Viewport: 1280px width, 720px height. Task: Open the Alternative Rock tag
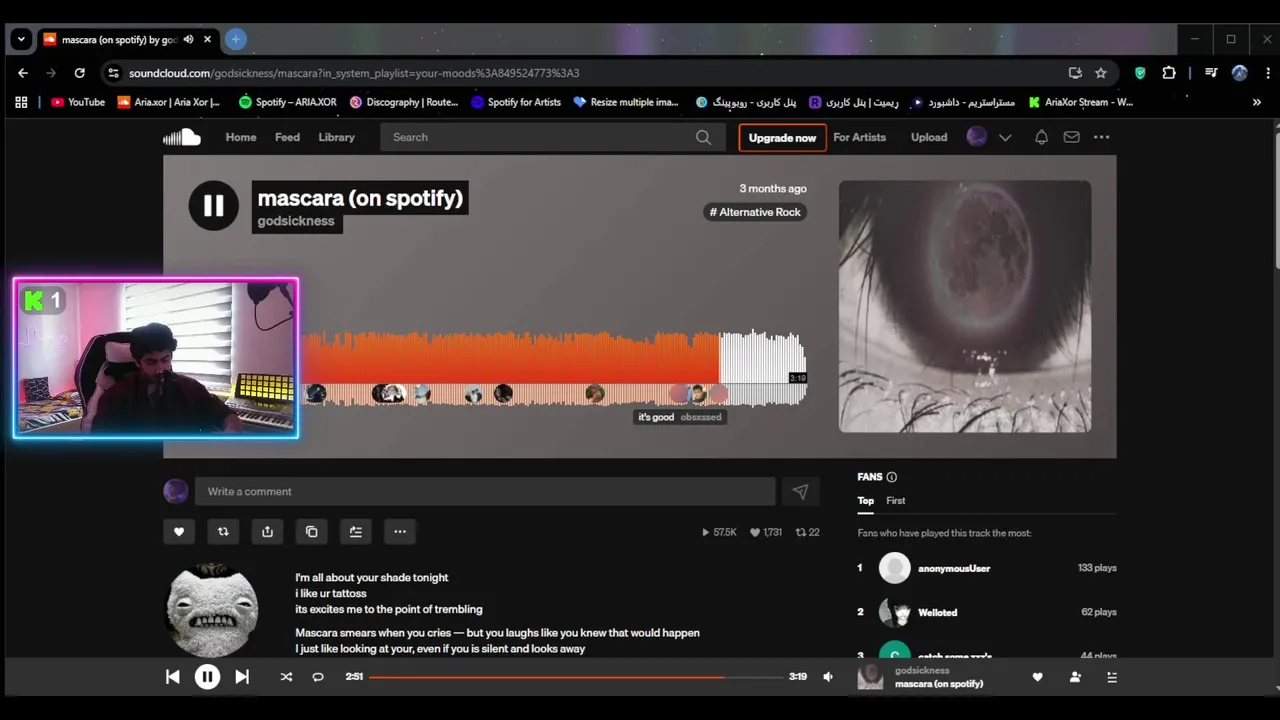755,212
